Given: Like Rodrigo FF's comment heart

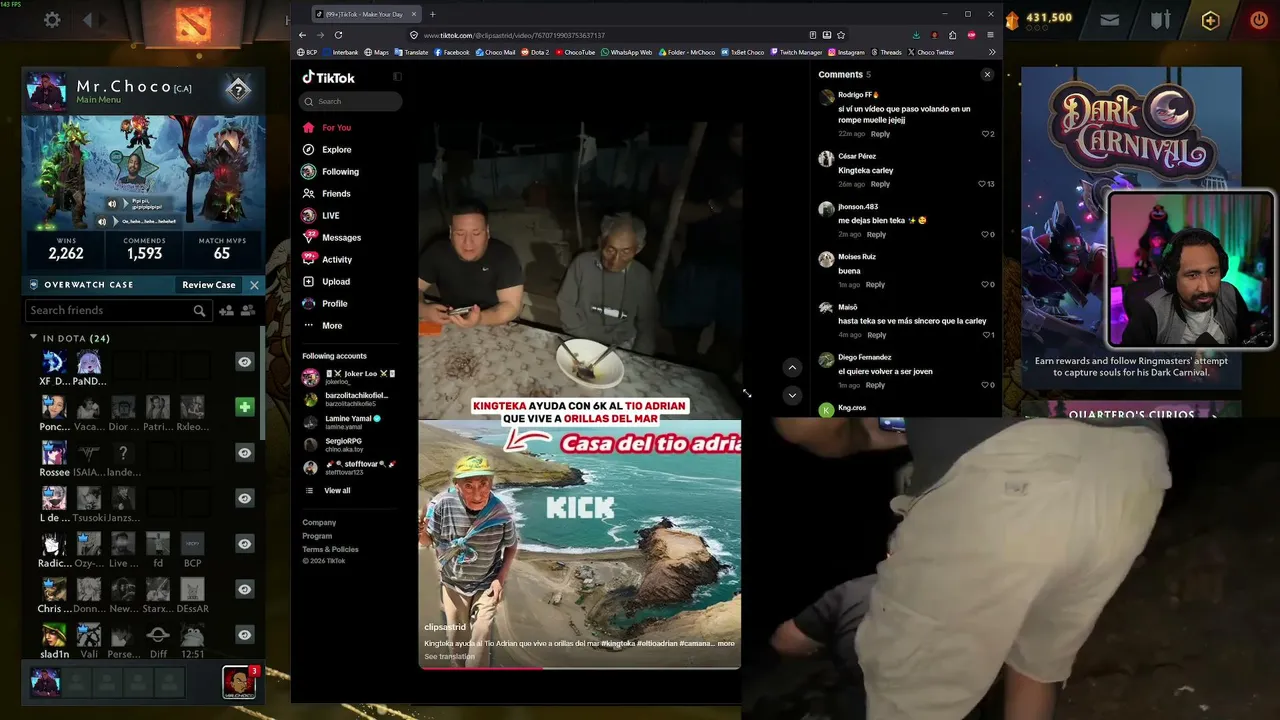Looking at the screenshot, I should click(x=985, y=134).
